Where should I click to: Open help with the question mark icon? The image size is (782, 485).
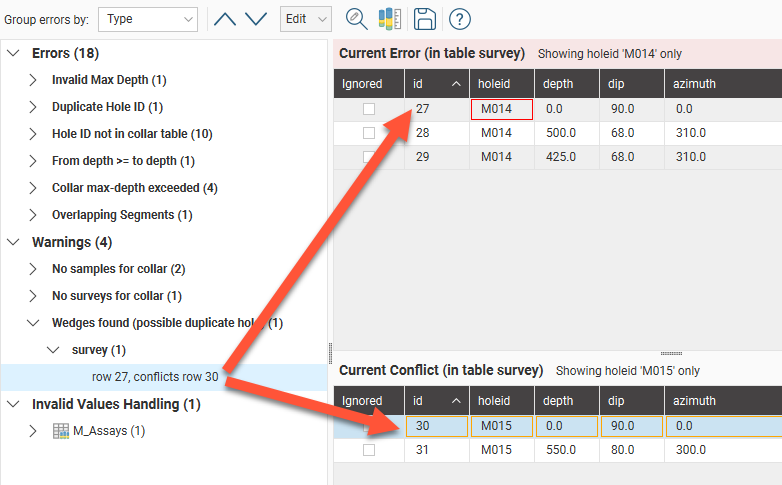[459, 19]
